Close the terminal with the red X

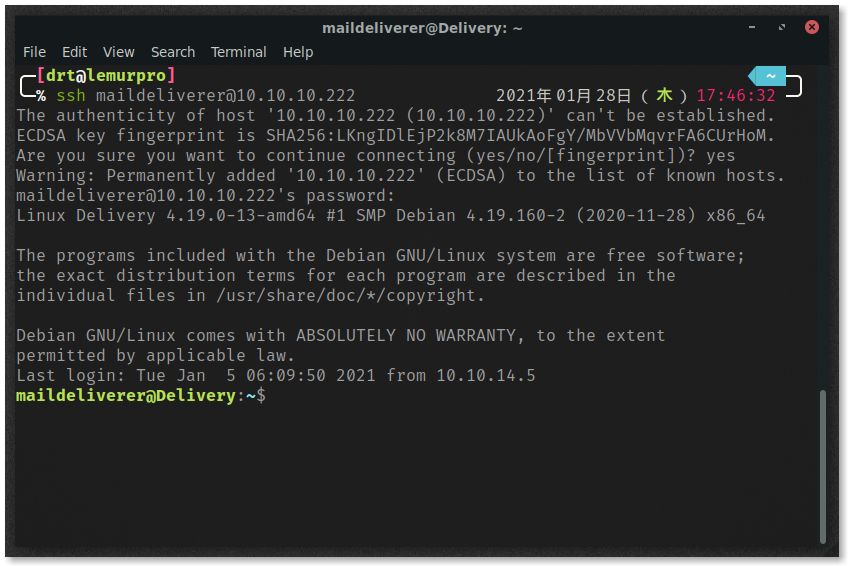[x=811, y=27]
